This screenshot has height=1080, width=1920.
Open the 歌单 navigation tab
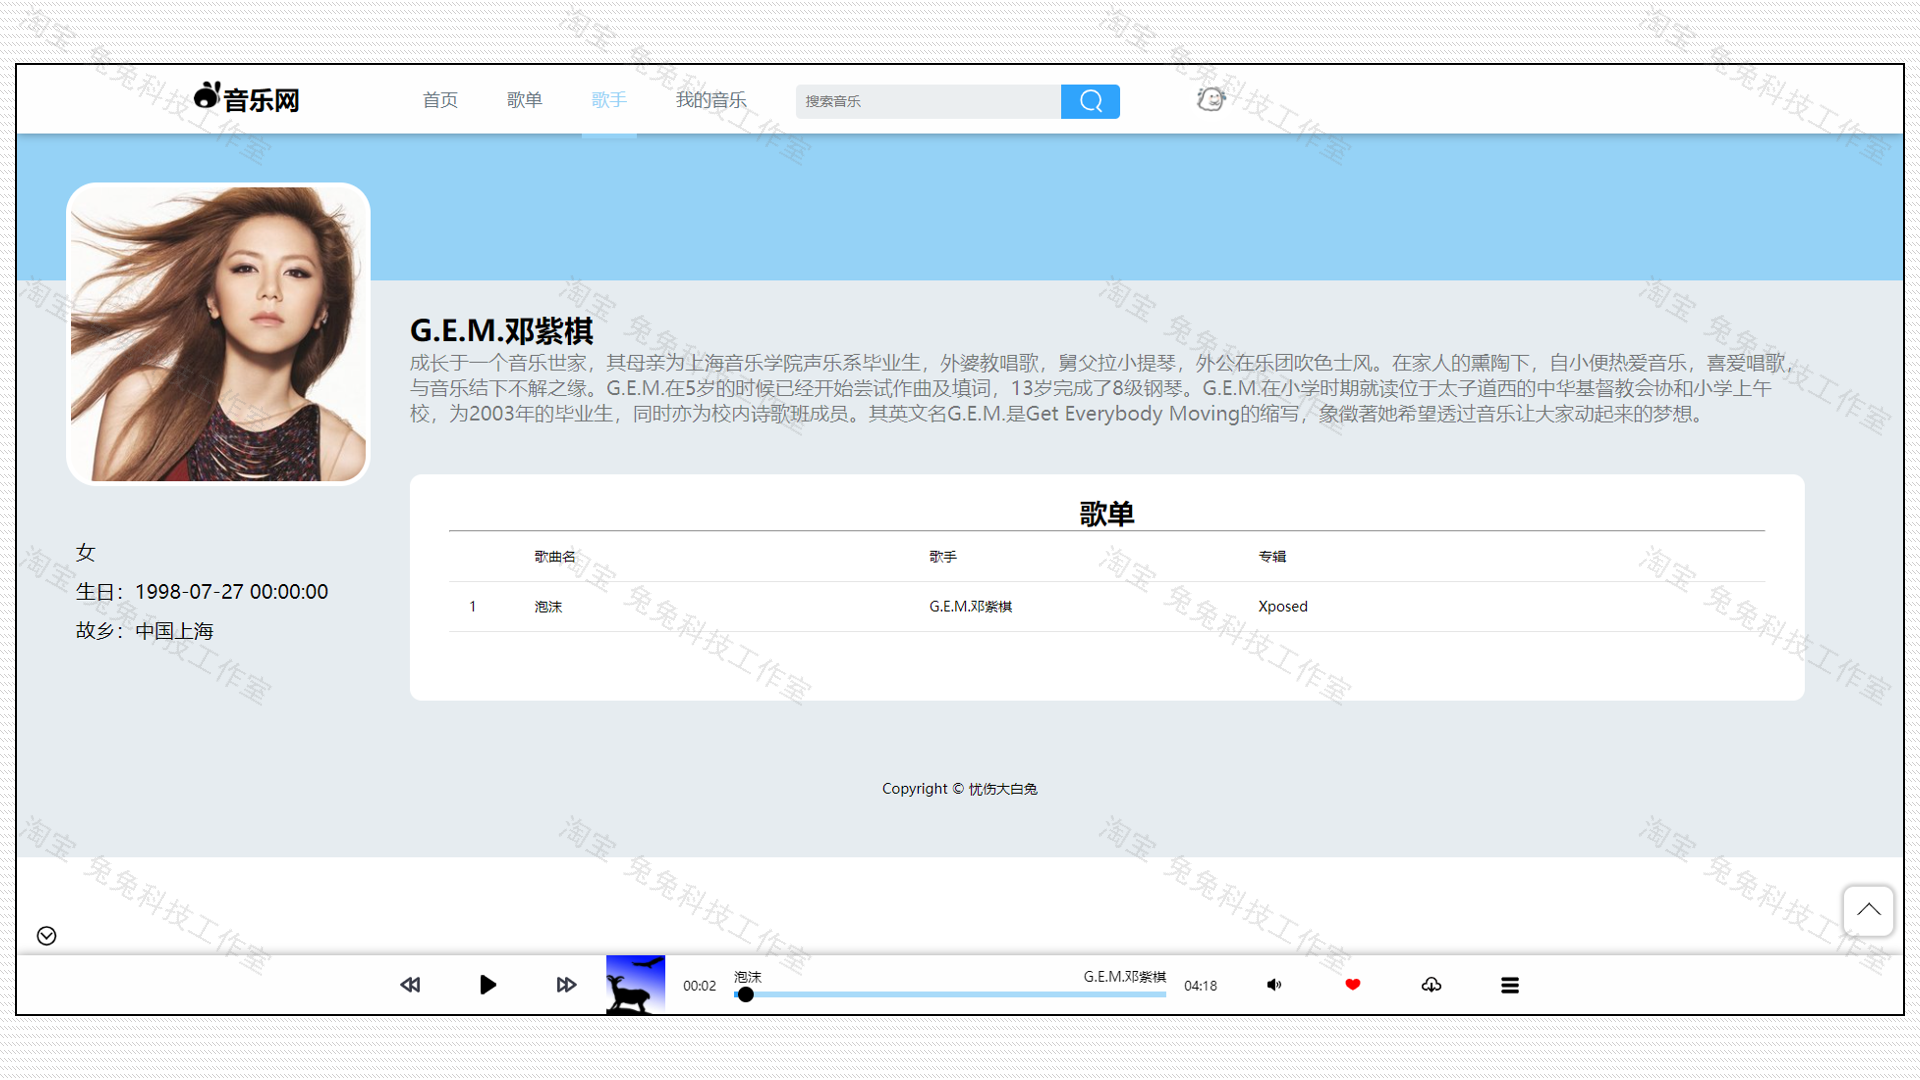click(x=524, y=100)
